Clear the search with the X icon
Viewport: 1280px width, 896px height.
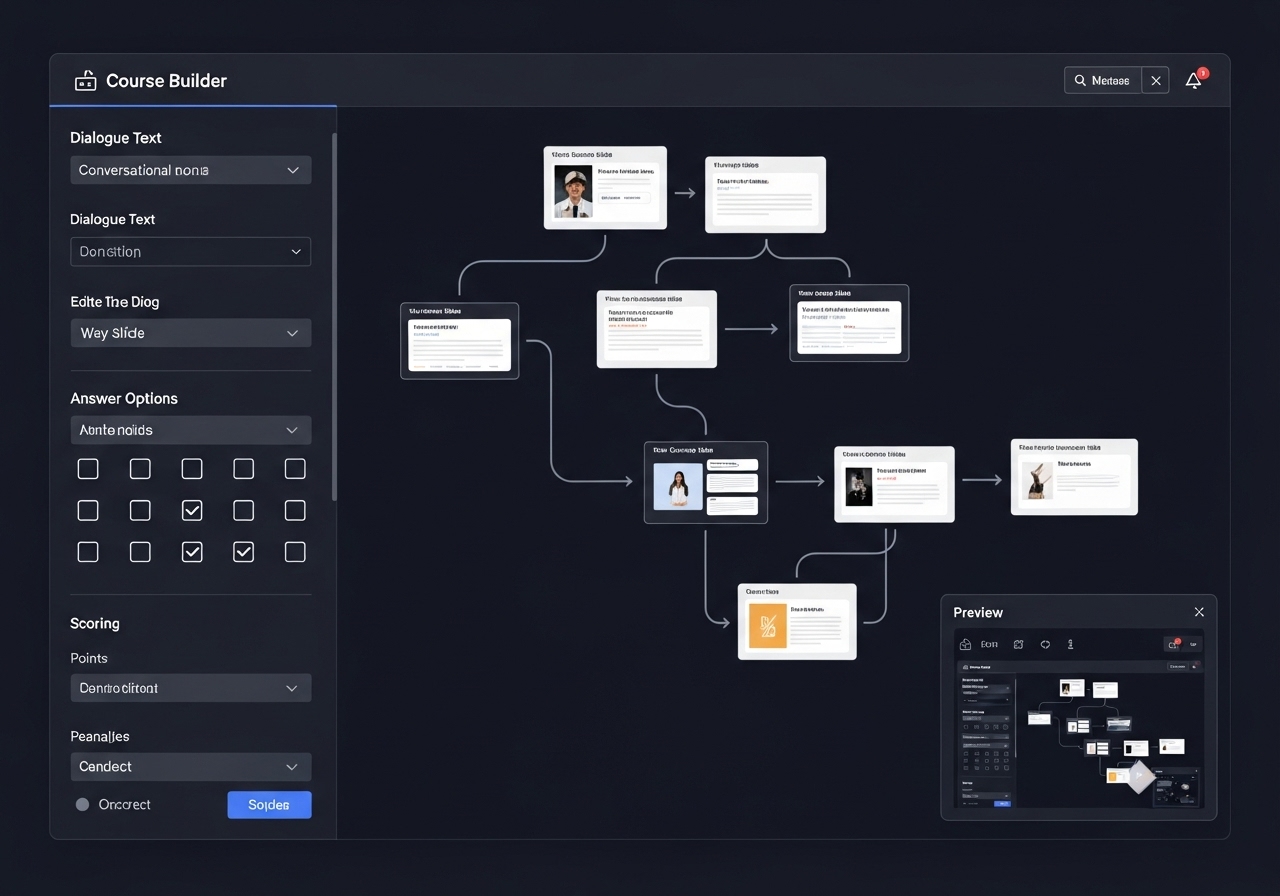click(x=1156, y=81)
